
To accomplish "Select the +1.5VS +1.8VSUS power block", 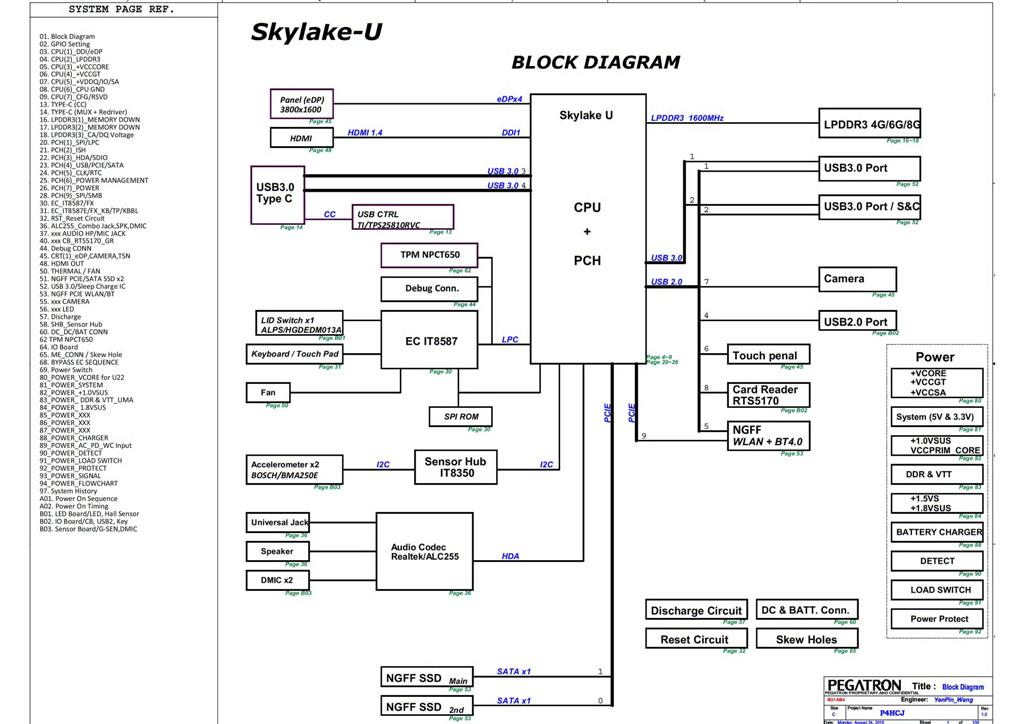I will point(936,503).
